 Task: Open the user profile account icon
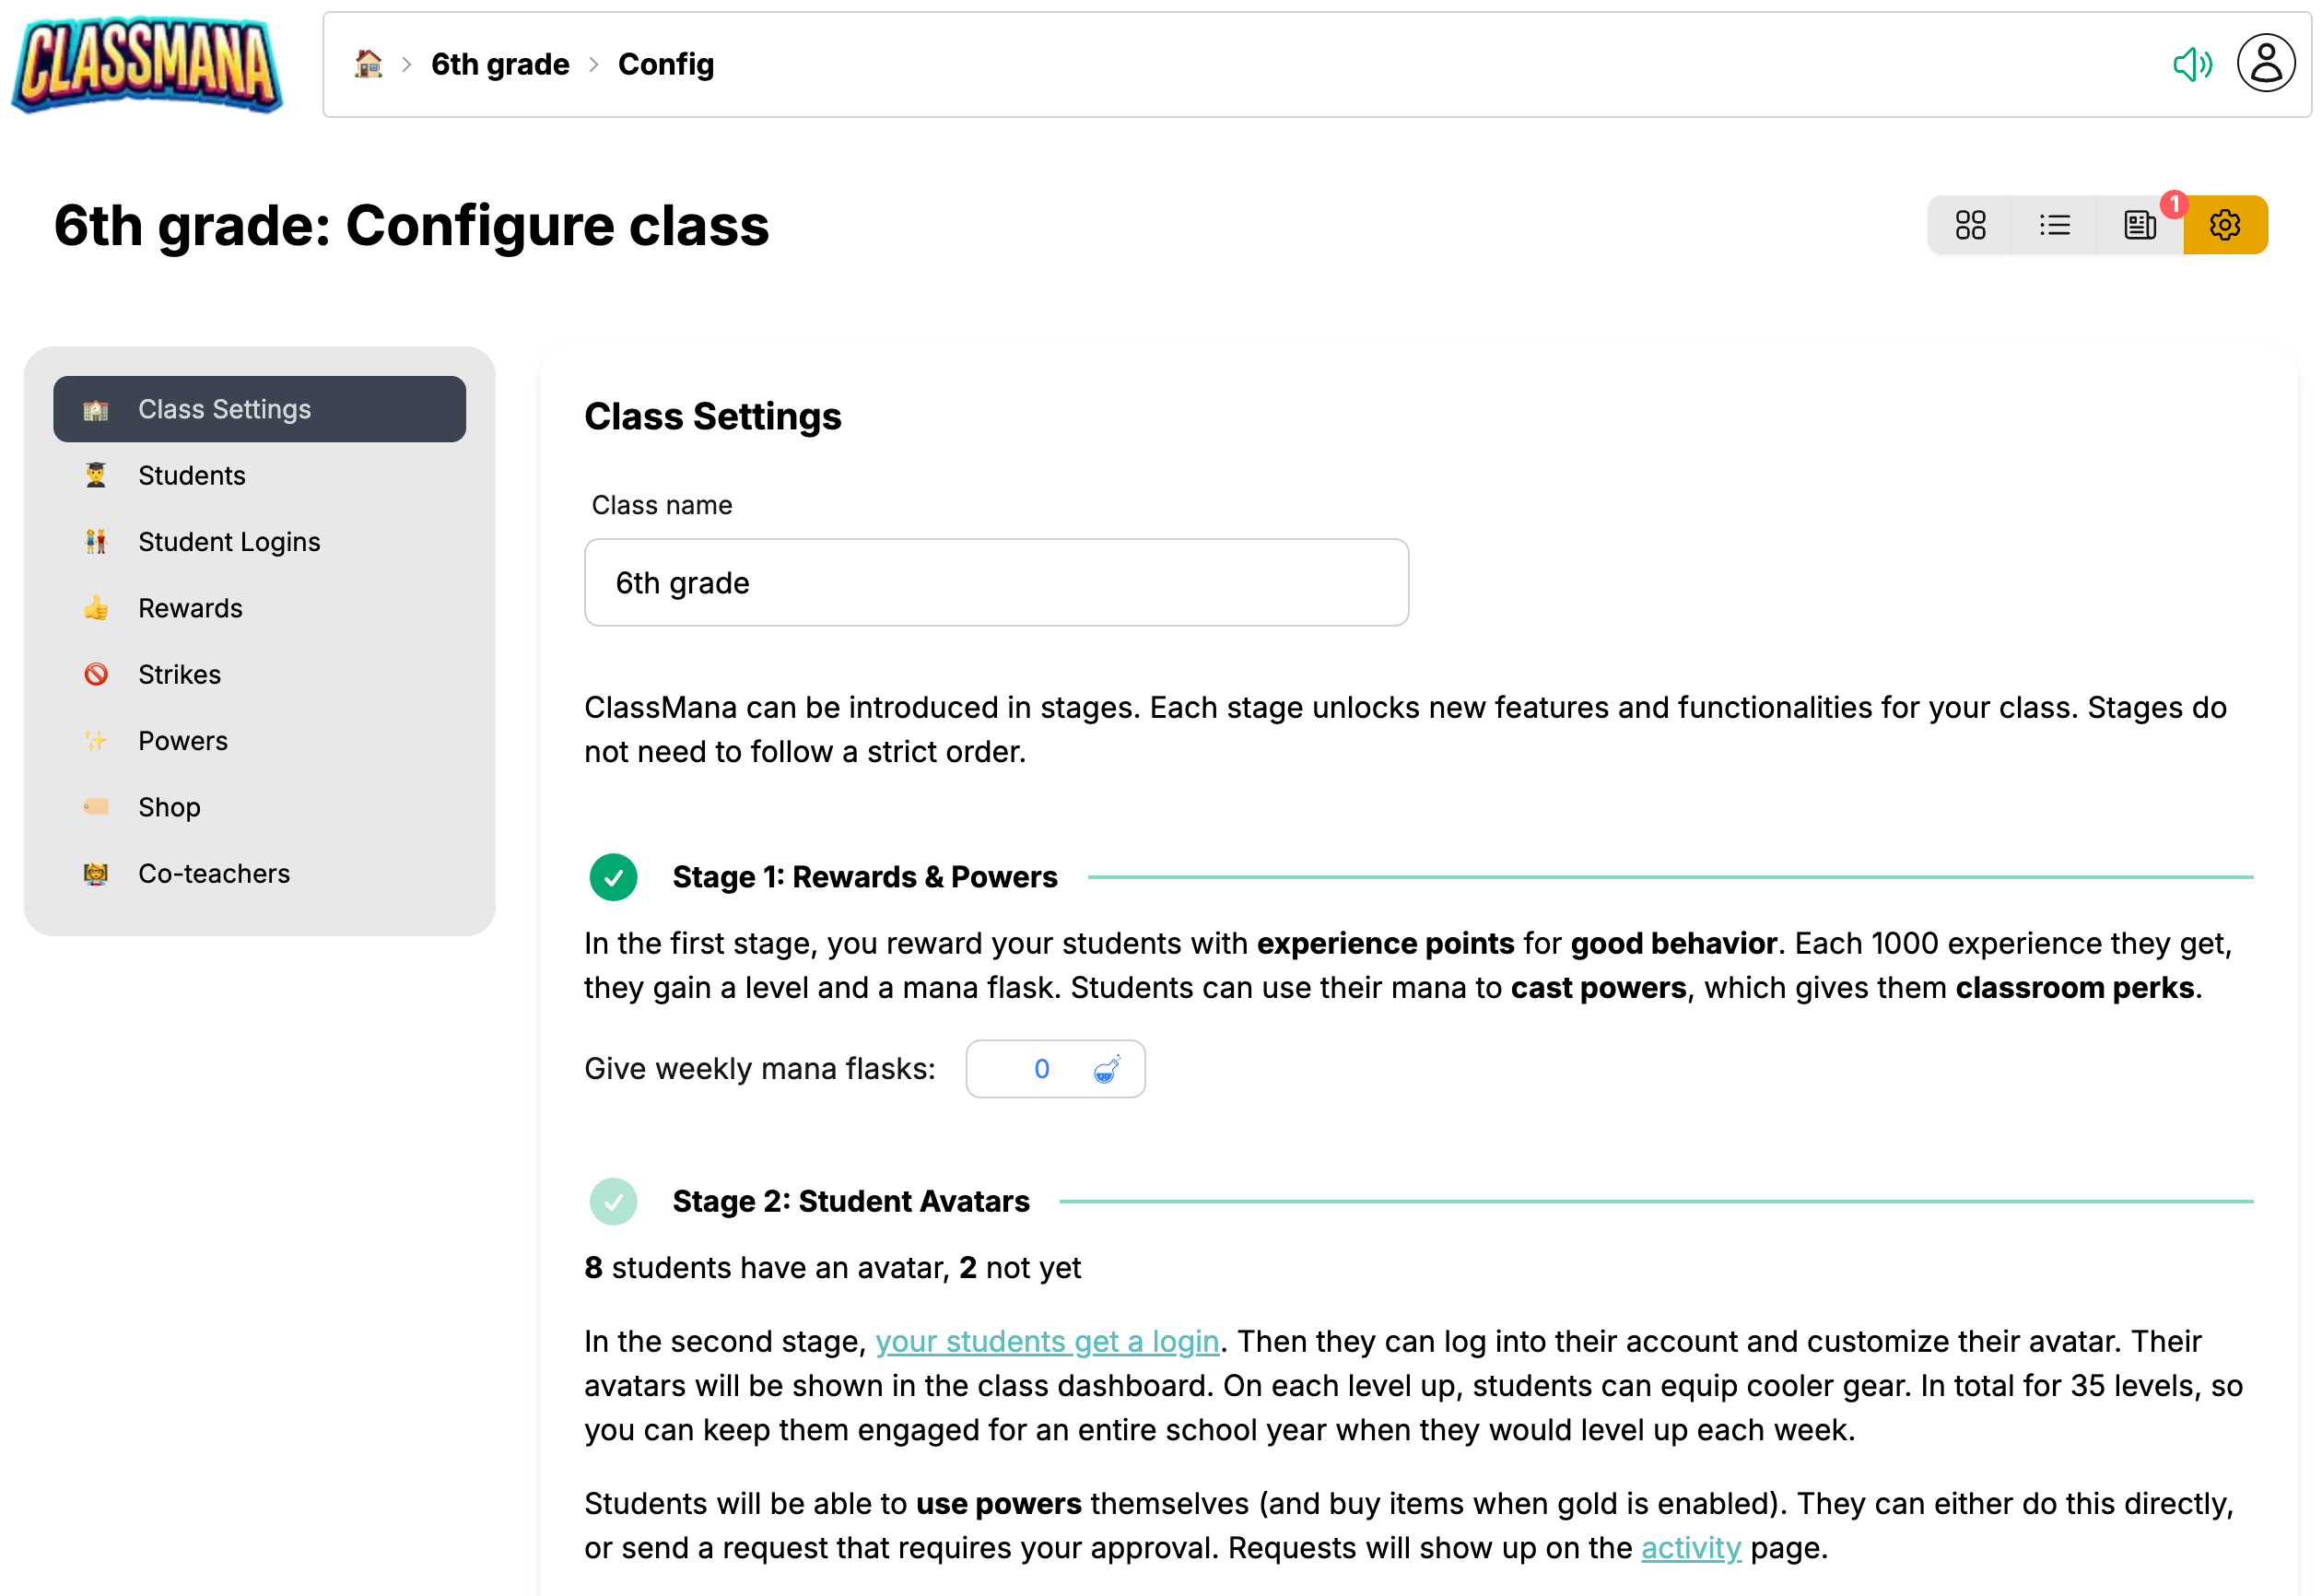coord(2265,64)
